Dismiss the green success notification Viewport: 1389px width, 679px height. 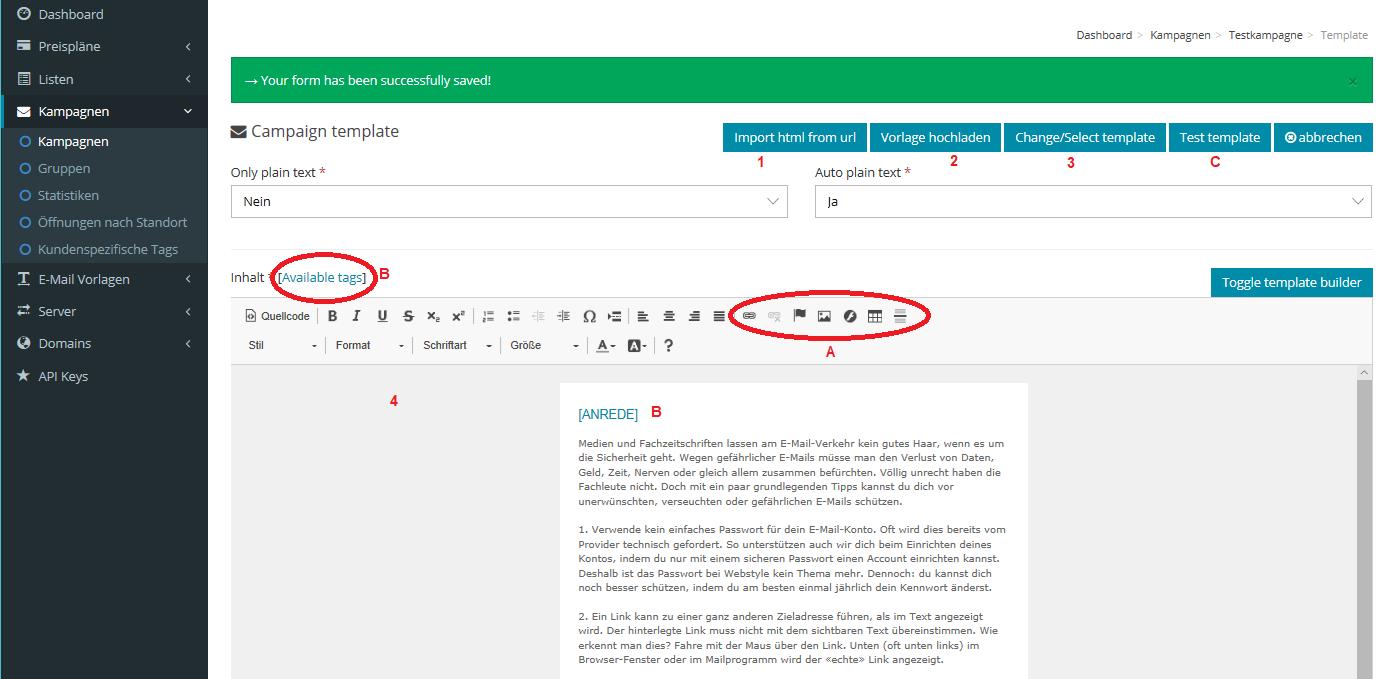(x=1352, y=81)
